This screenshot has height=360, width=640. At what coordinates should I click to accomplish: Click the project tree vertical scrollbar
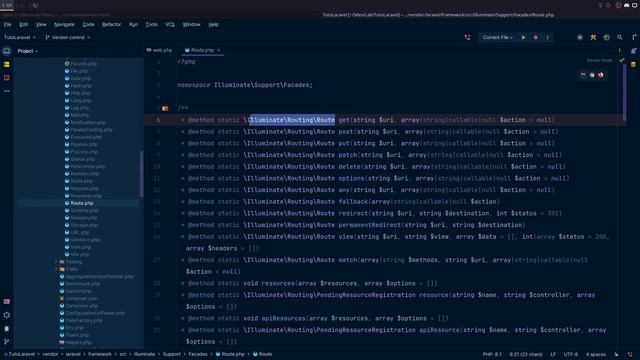click(x=142, y=174)
